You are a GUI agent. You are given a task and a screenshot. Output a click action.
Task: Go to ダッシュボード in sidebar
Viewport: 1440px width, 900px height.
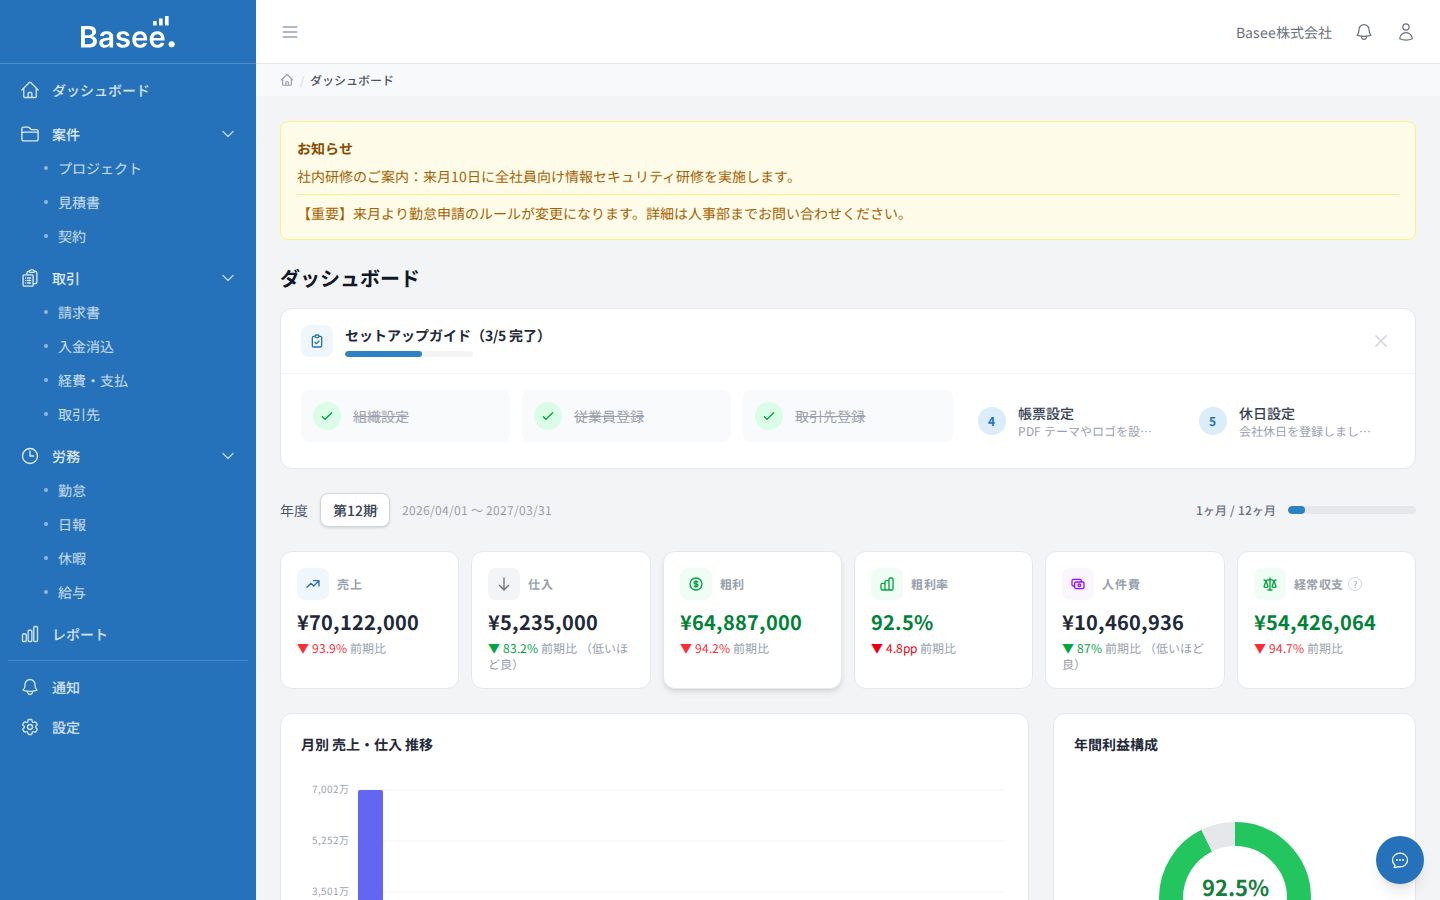[x=128, y=90]
